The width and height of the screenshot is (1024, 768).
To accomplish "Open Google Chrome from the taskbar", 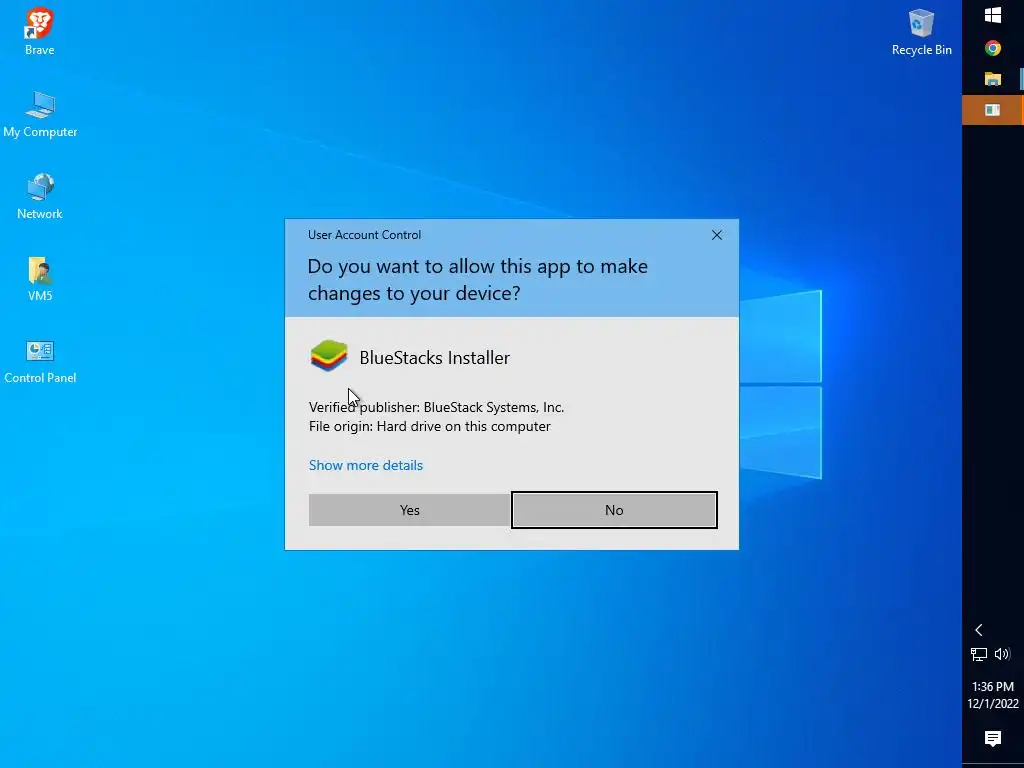I will pyautogui.click(x=993, y=48).
